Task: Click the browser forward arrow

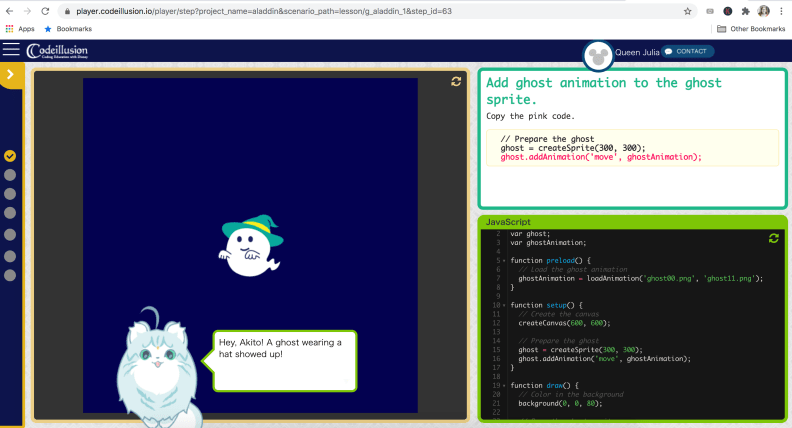Action: [x=27, y=11]
